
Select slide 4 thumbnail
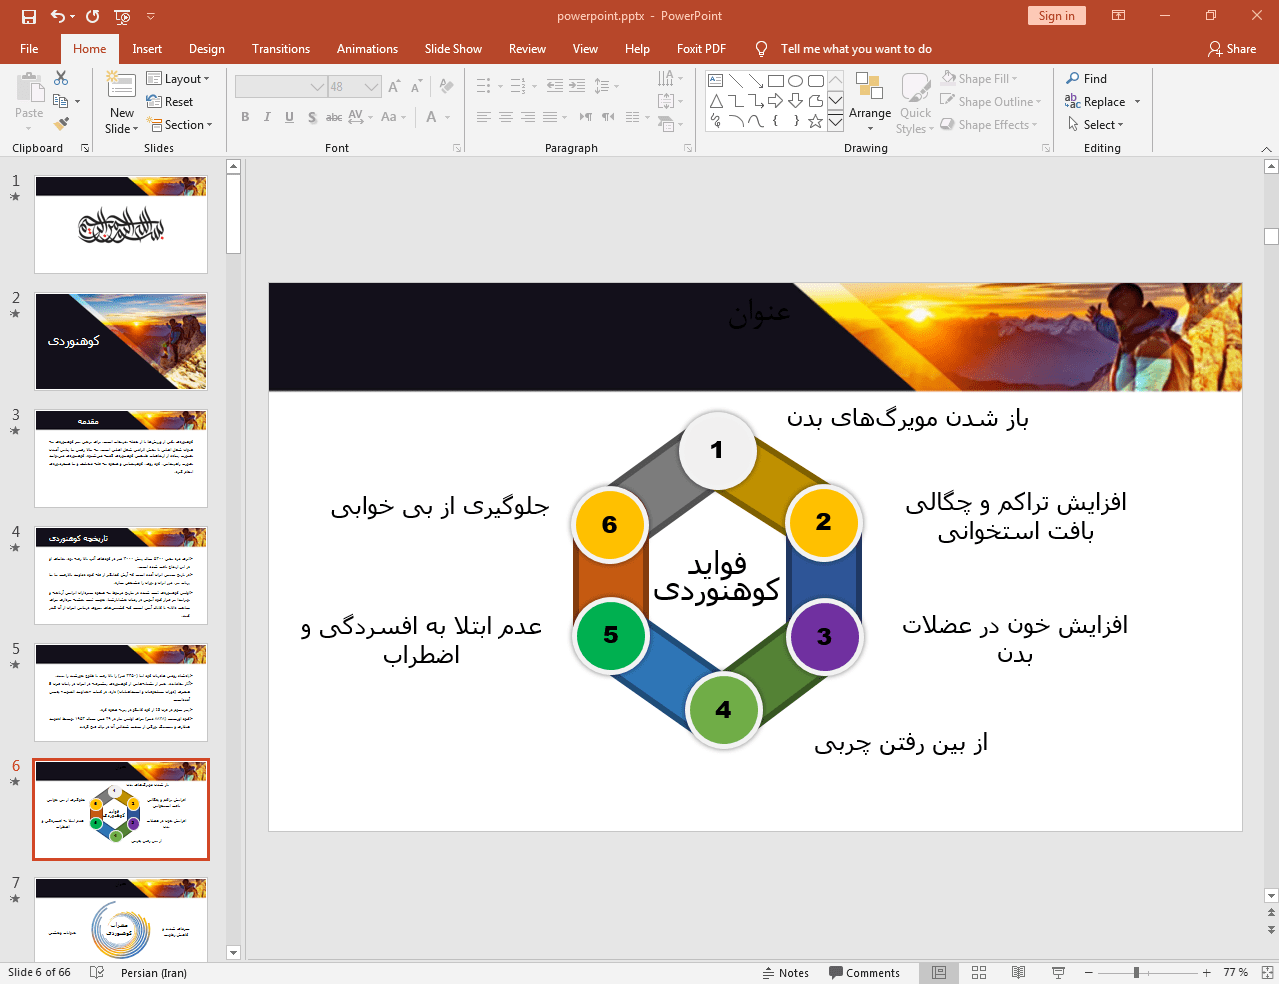pos(121,576)
